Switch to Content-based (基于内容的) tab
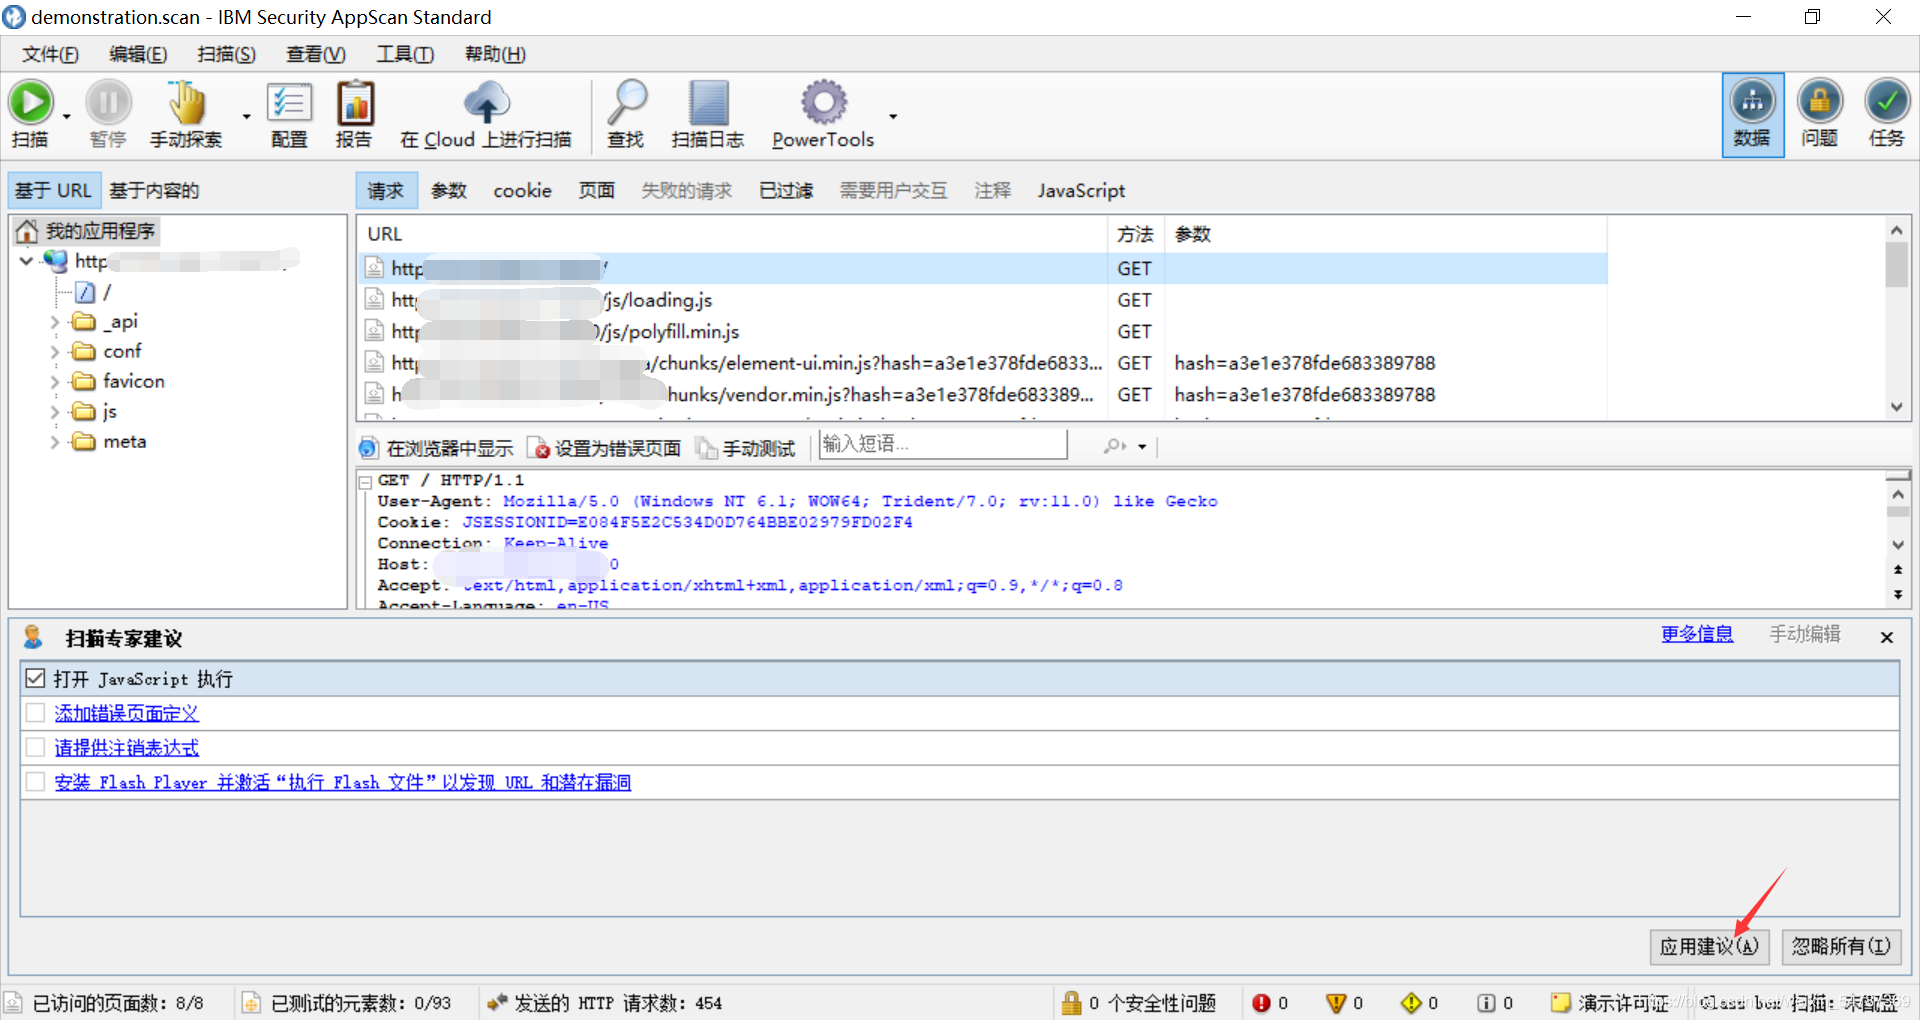The width and height of the screenshot is (1920, 1020). 154,190
